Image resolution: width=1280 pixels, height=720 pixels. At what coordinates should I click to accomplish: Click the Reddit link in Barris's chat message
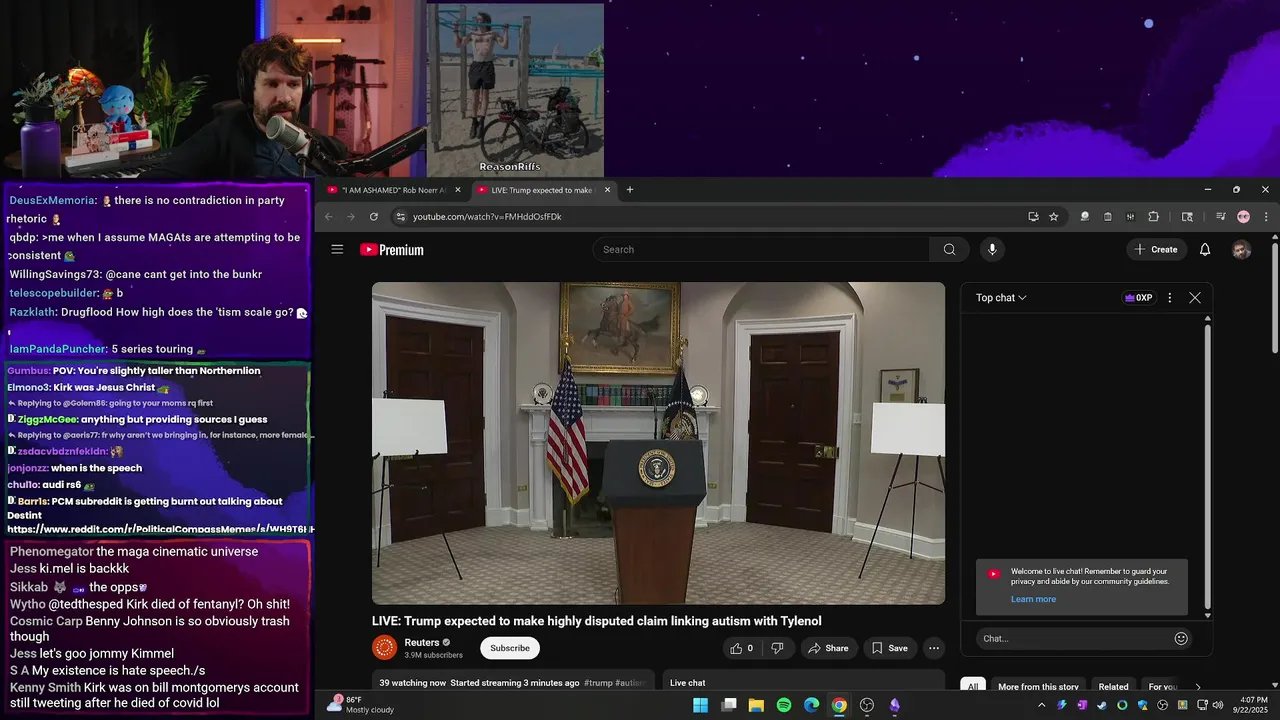161,529
